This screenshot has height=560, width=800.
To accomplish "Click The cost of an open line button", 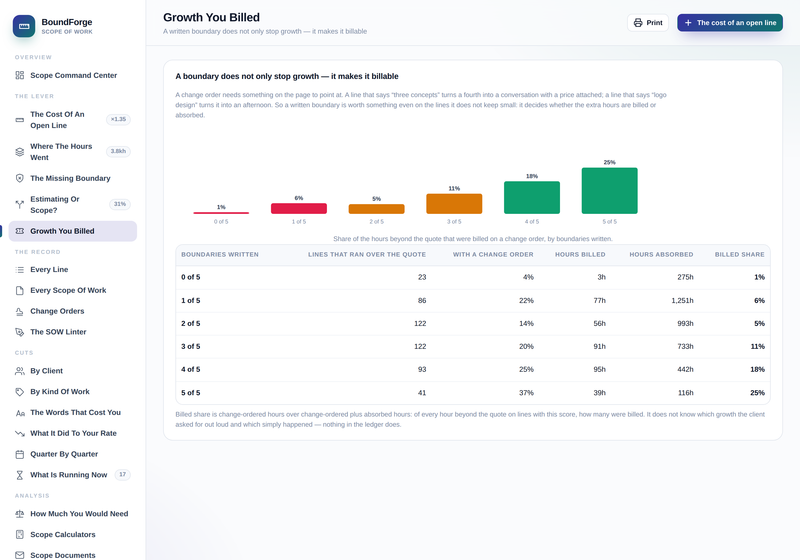I will [730, 23].
